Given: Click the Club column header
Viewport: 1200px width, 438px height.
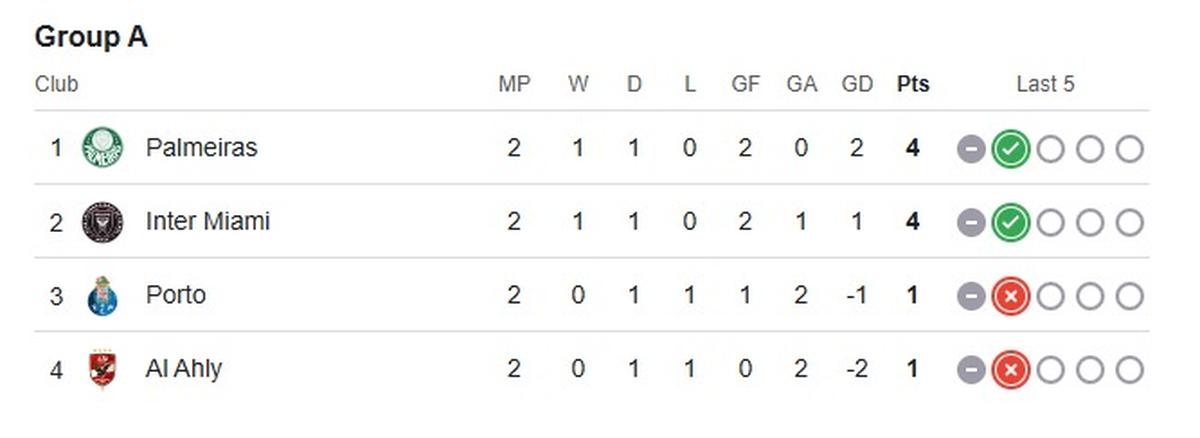Looking at the screenshot, I should [56, 85].
